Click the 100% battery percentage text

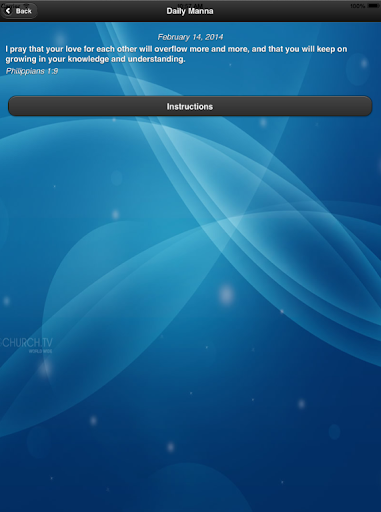(x=358, y=6)
